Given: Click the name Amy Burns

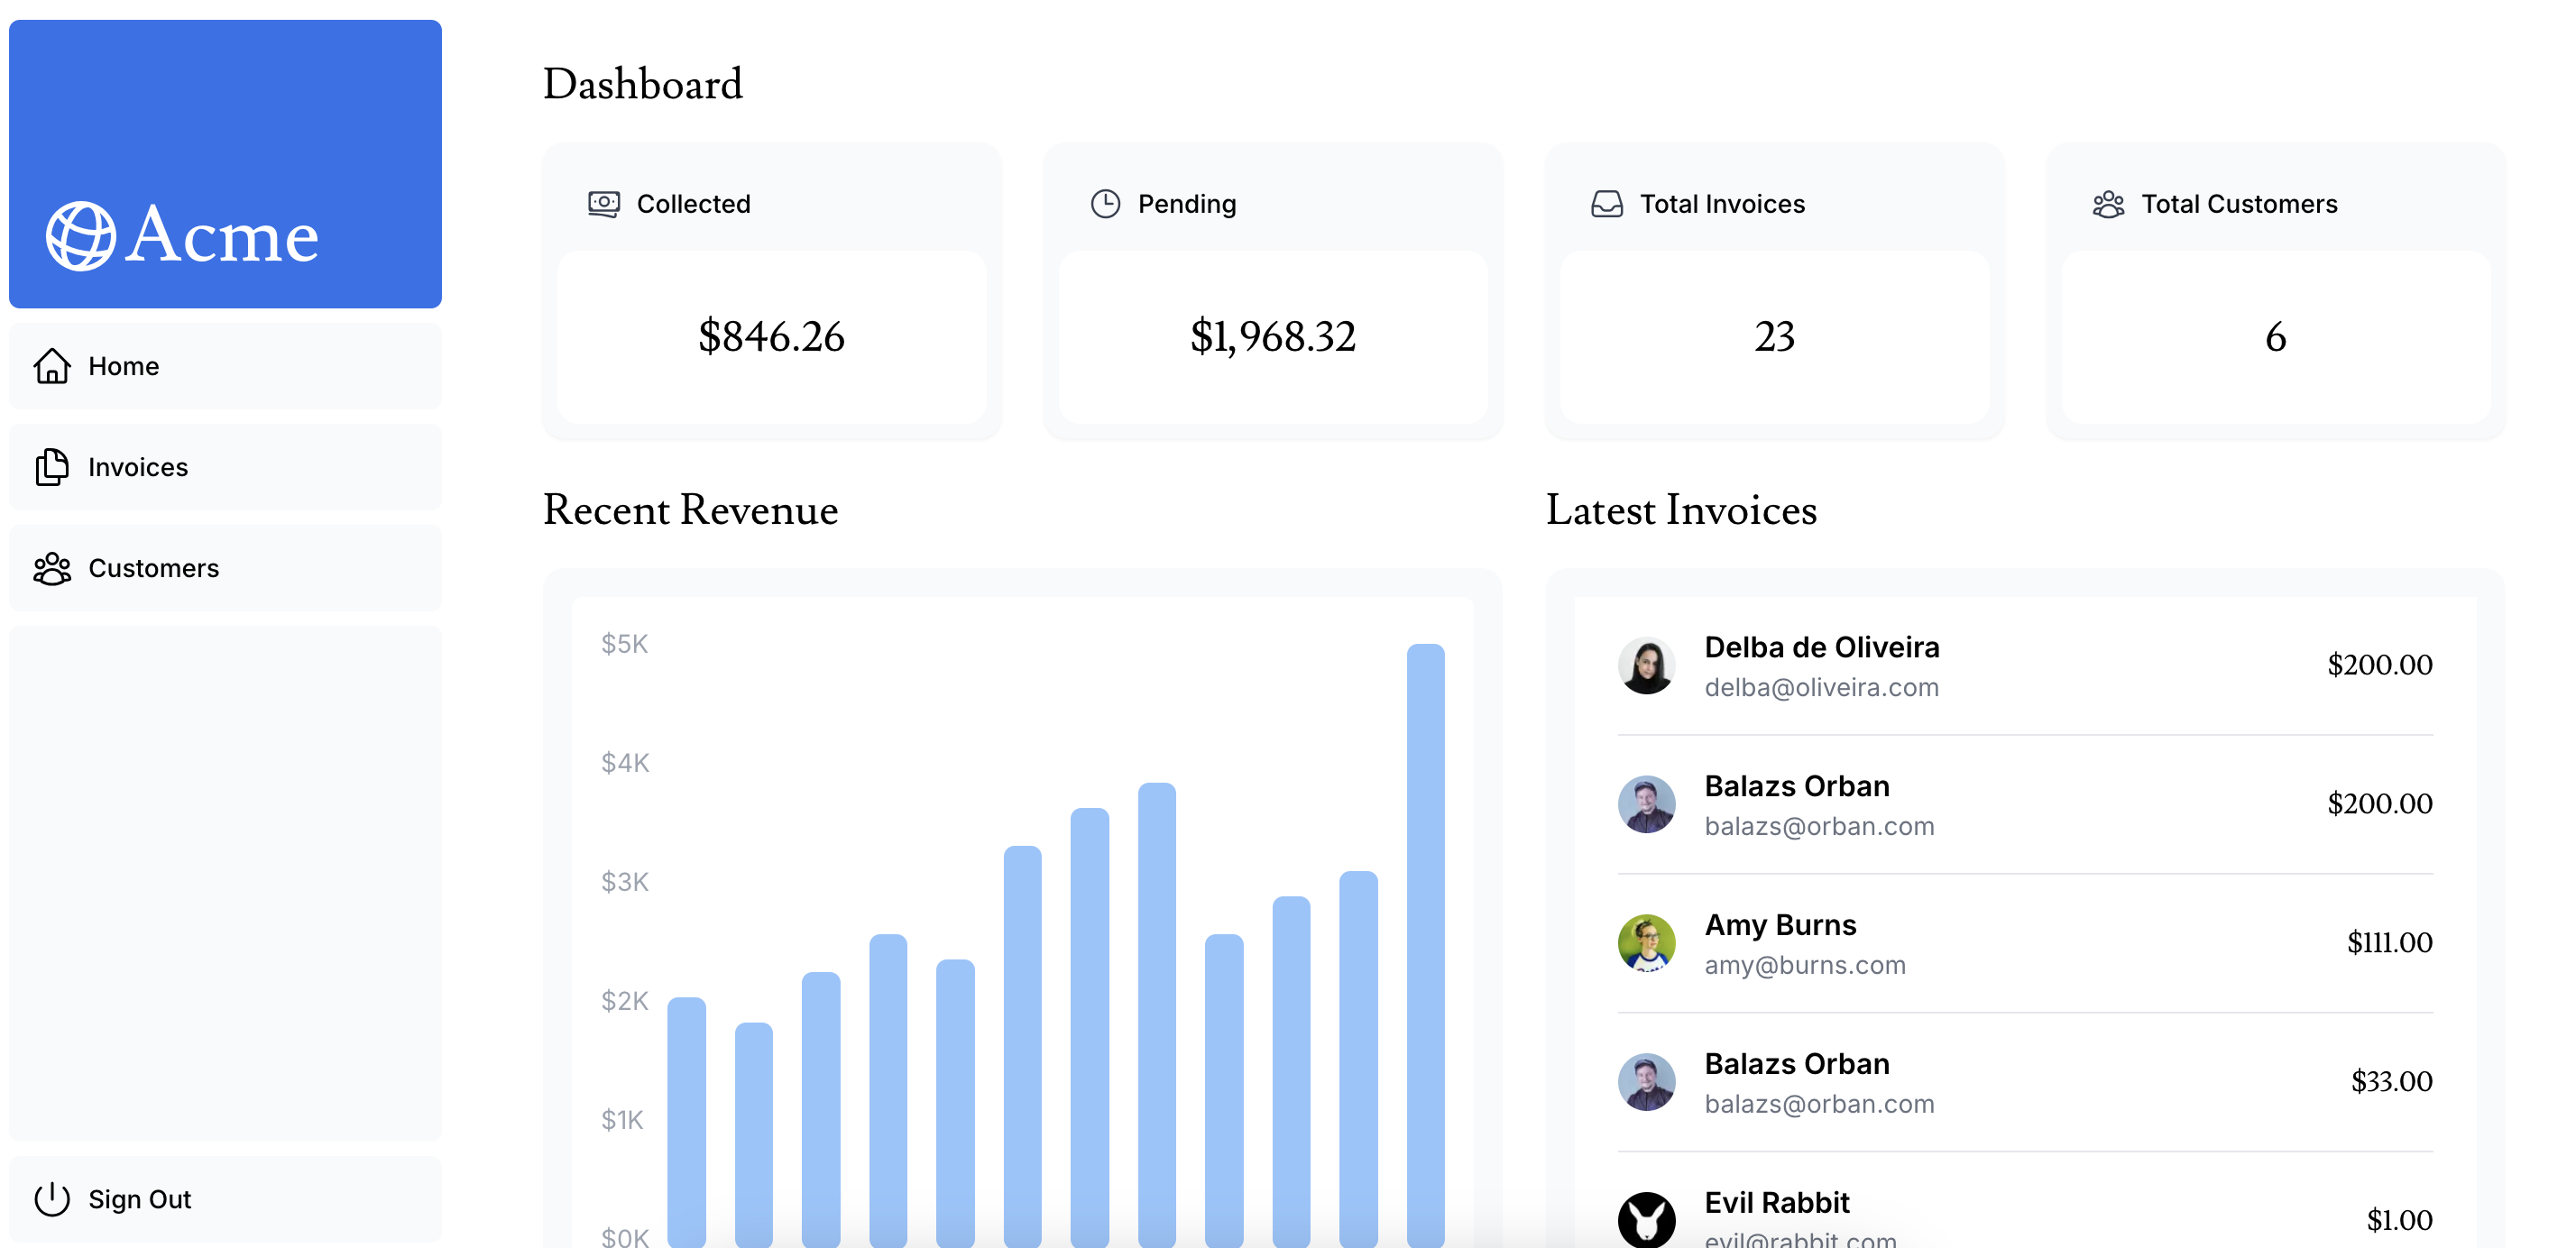Looking at the screenshot, I should pyautogui.click(x=1781, y=925).
